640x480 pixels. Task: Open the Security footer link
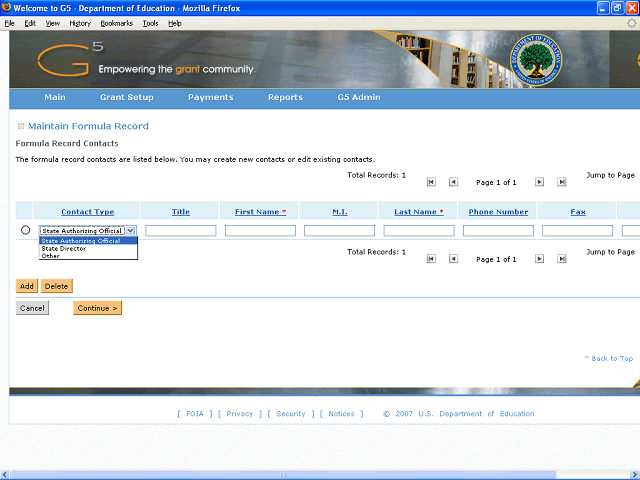291,414
